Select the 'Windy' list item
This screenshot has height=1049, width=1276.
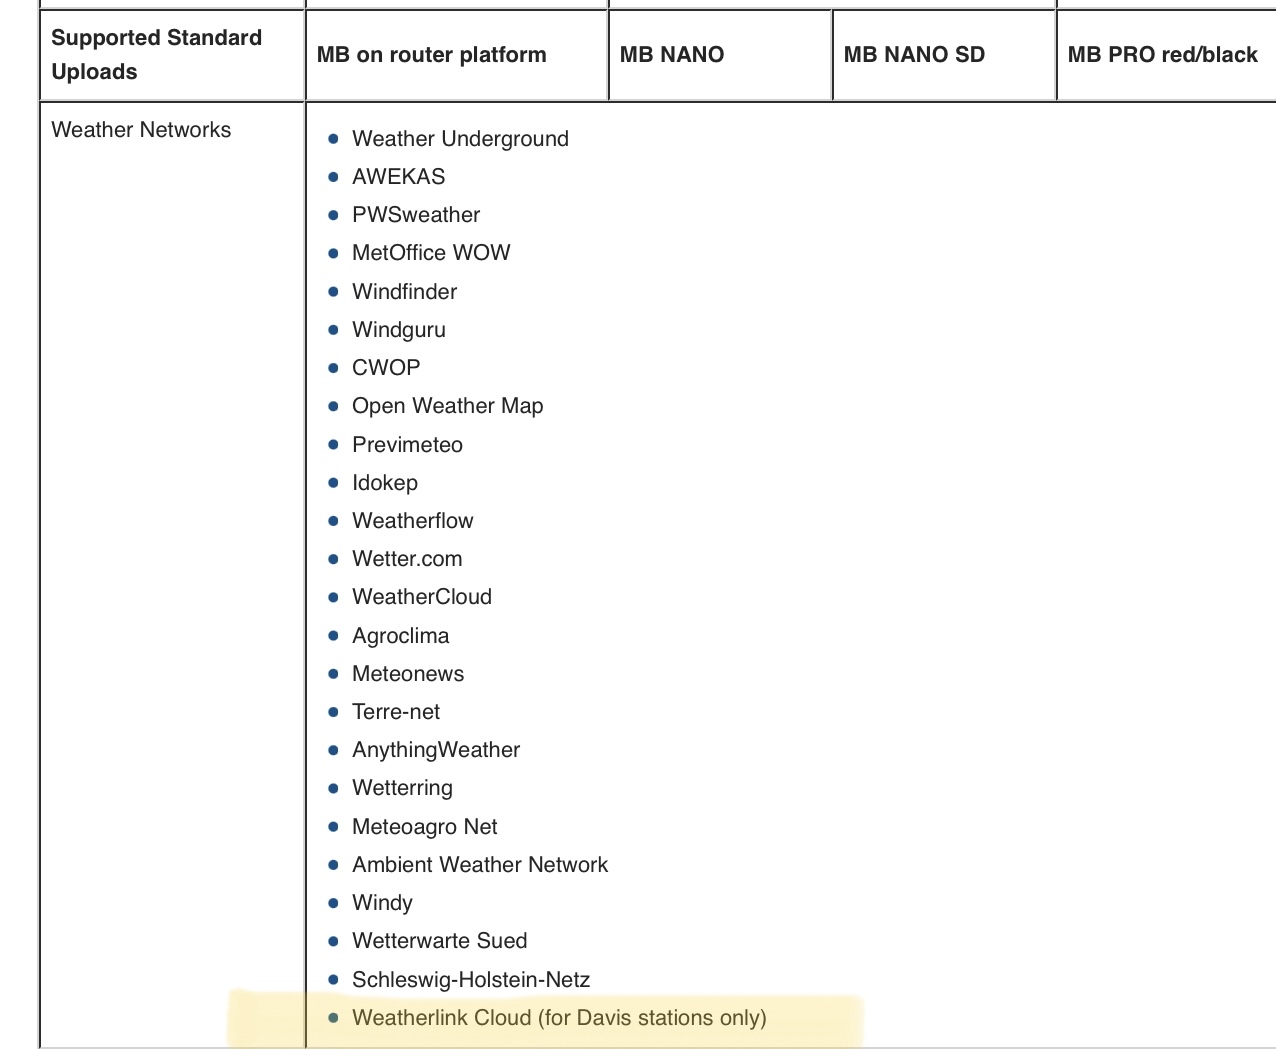(x=382, y=903)
